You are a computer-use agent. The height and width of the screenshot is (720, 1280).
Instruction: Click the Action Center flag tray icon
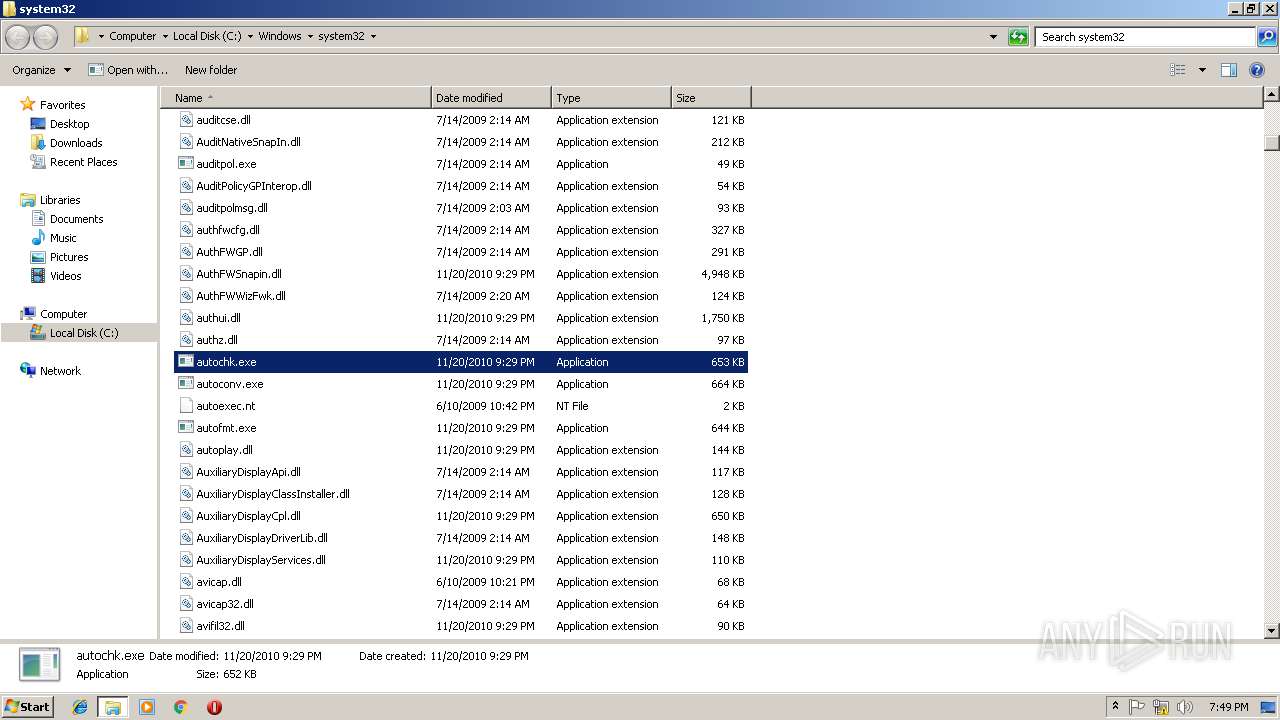tap(1138, 707)
